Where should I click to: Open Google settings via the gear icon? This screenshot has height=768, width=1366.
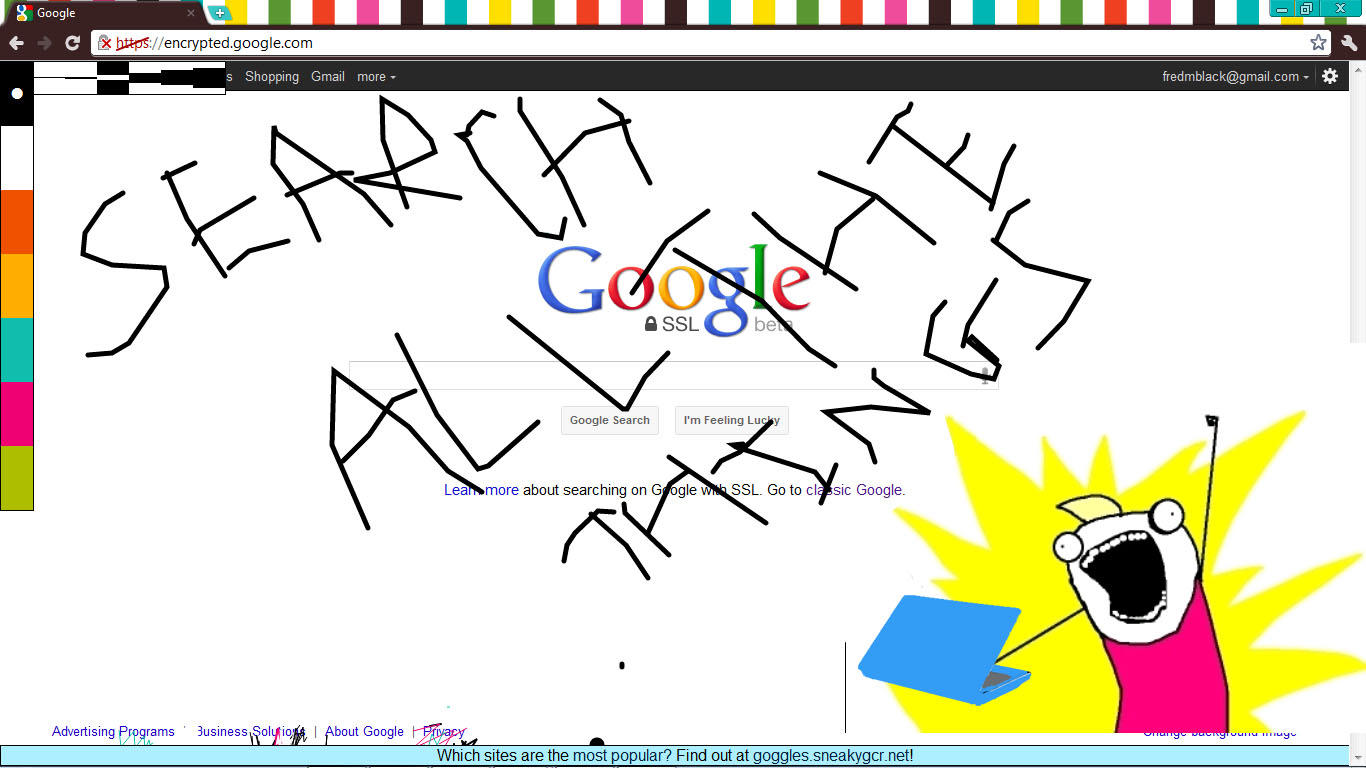[1330, 76]
